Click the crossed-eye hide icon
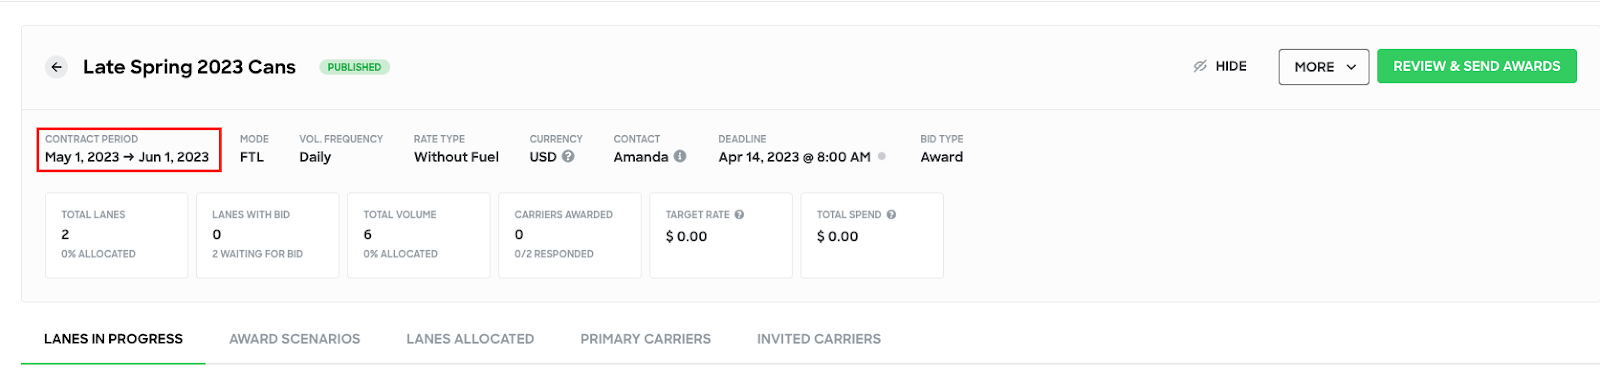 1200,66
